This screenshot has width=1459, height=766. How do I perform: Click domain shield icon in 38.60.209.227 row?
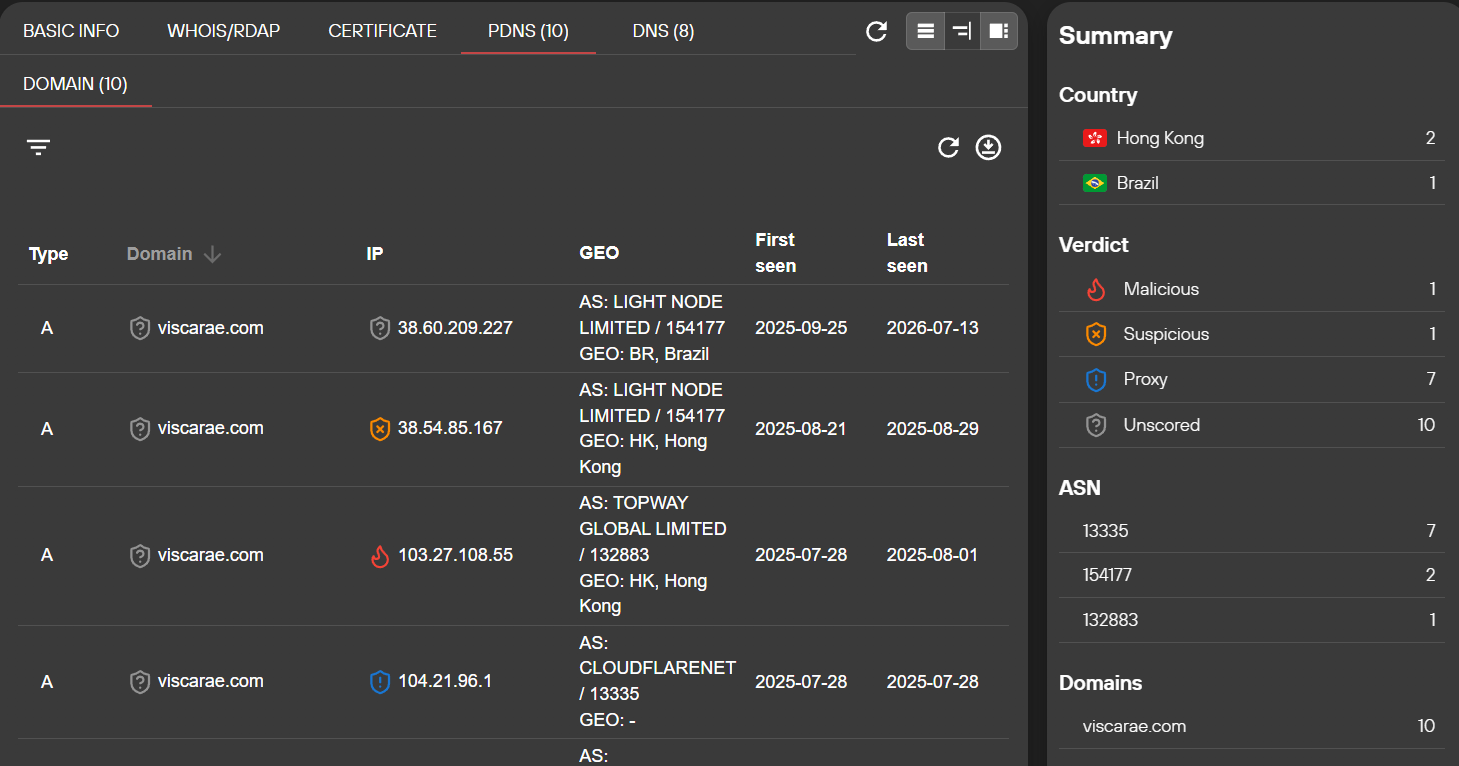[x=140, y=328]
